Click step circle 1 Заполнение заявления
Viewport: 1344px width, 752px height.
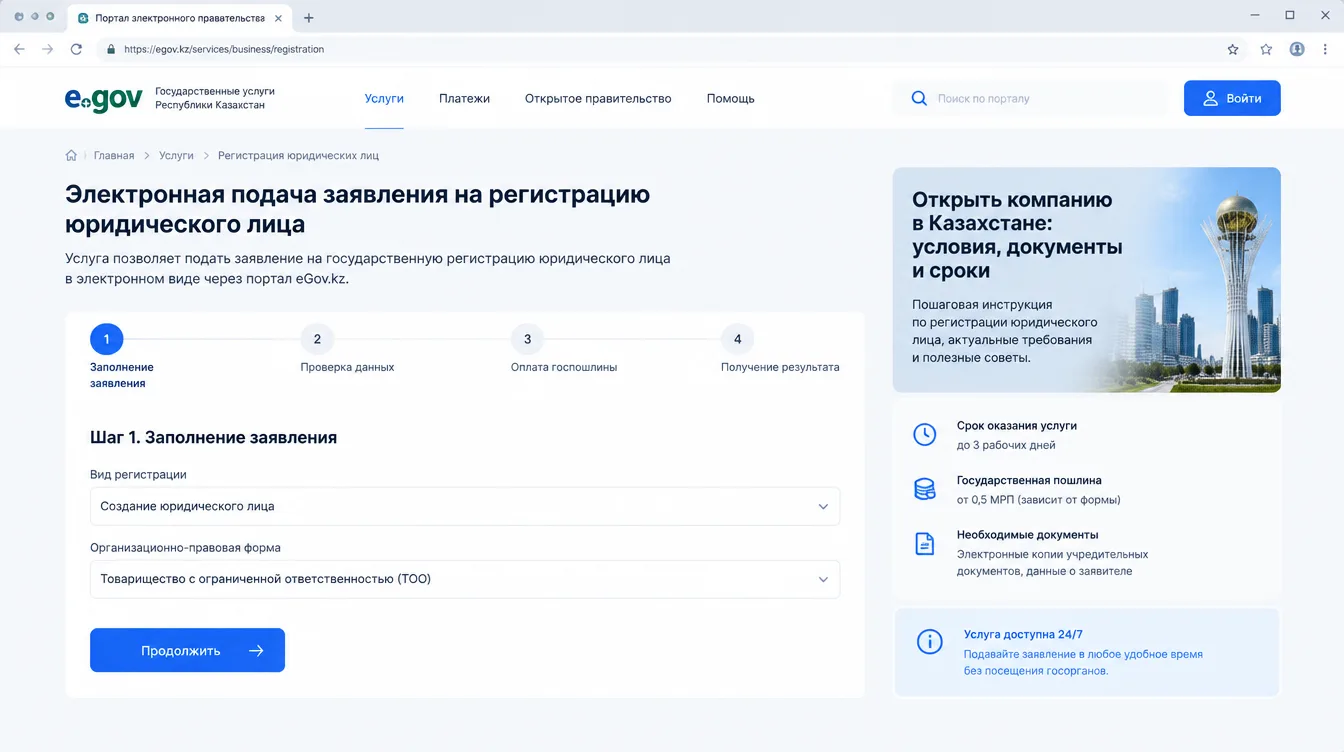coord(106,339)
